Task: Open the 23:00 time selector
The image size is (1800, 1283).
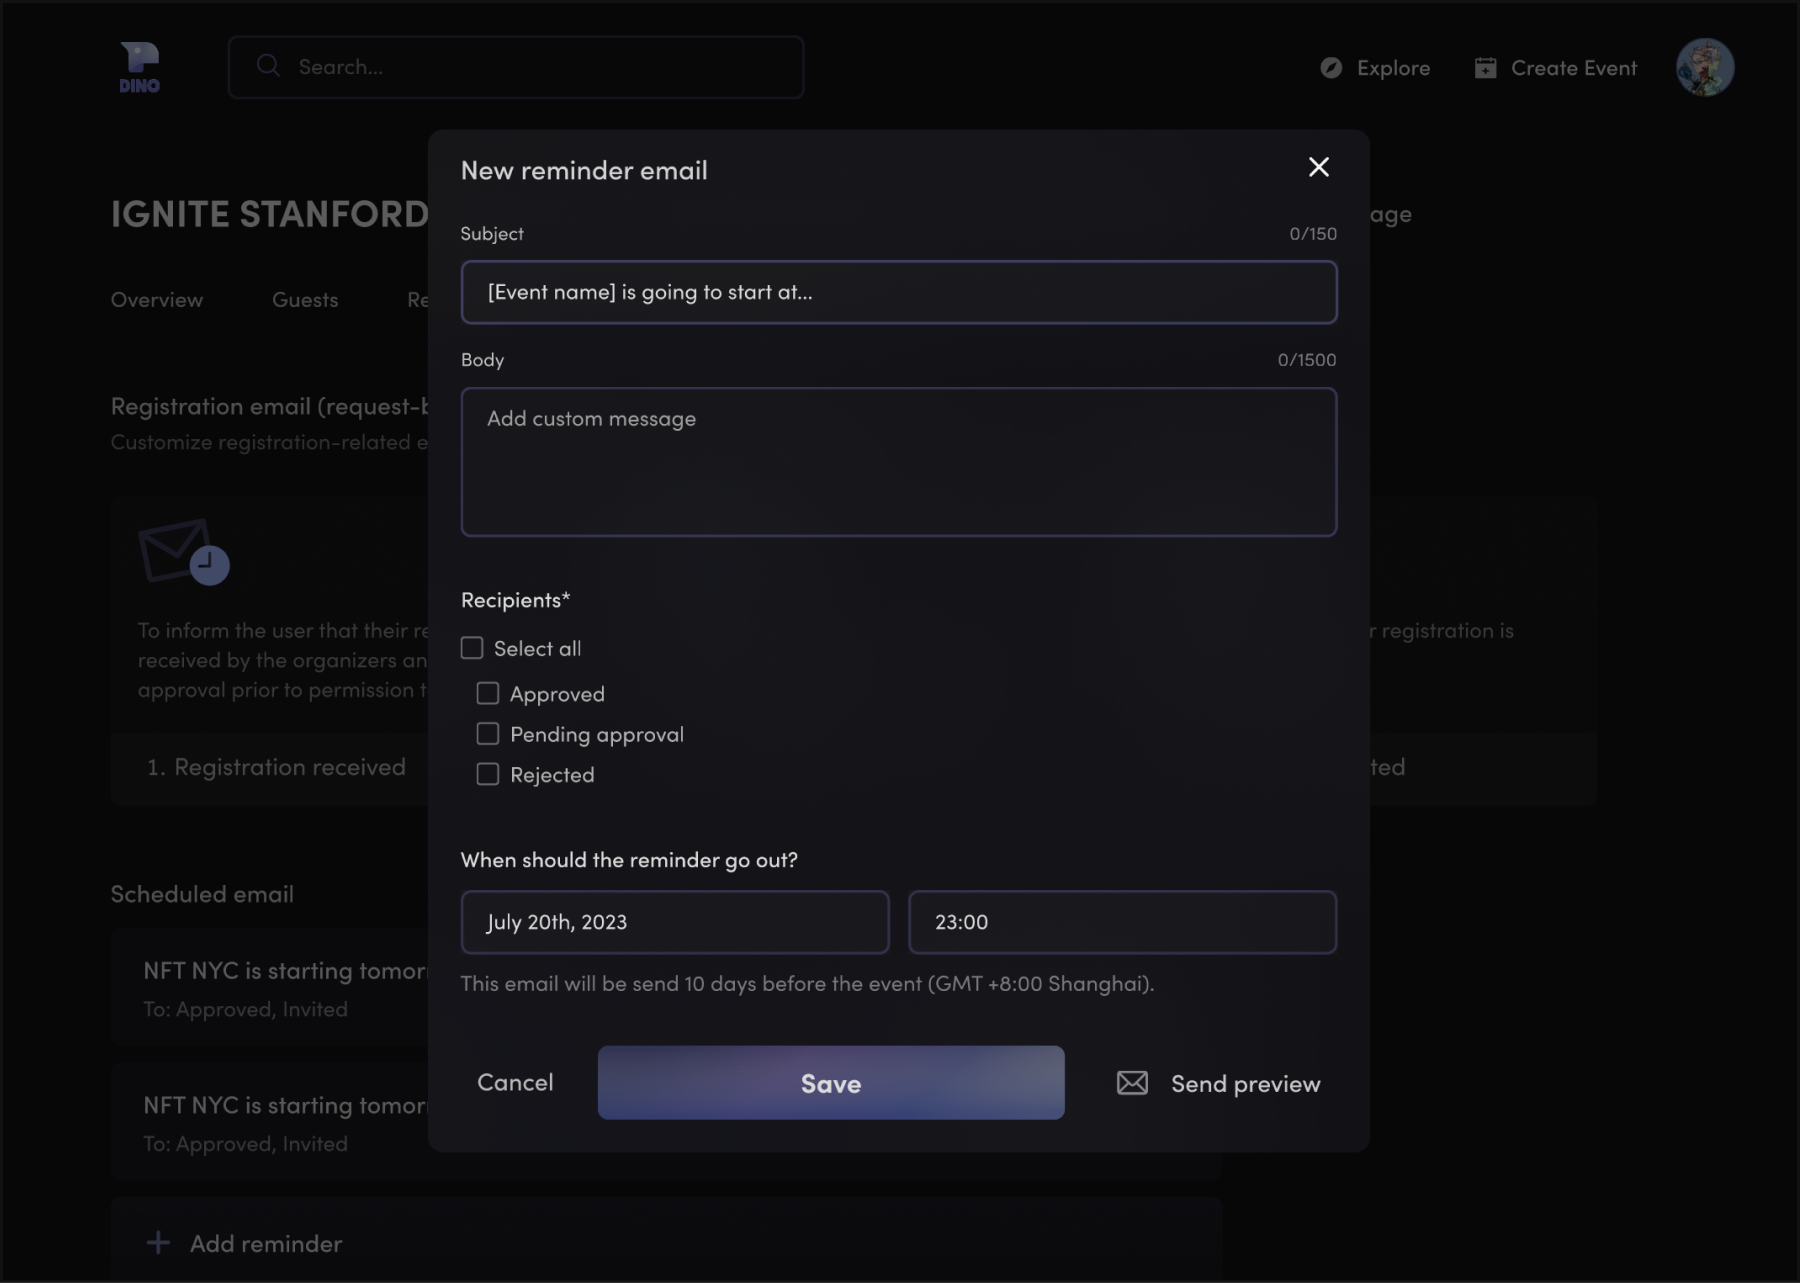Action: click(x=1121, y=922)
